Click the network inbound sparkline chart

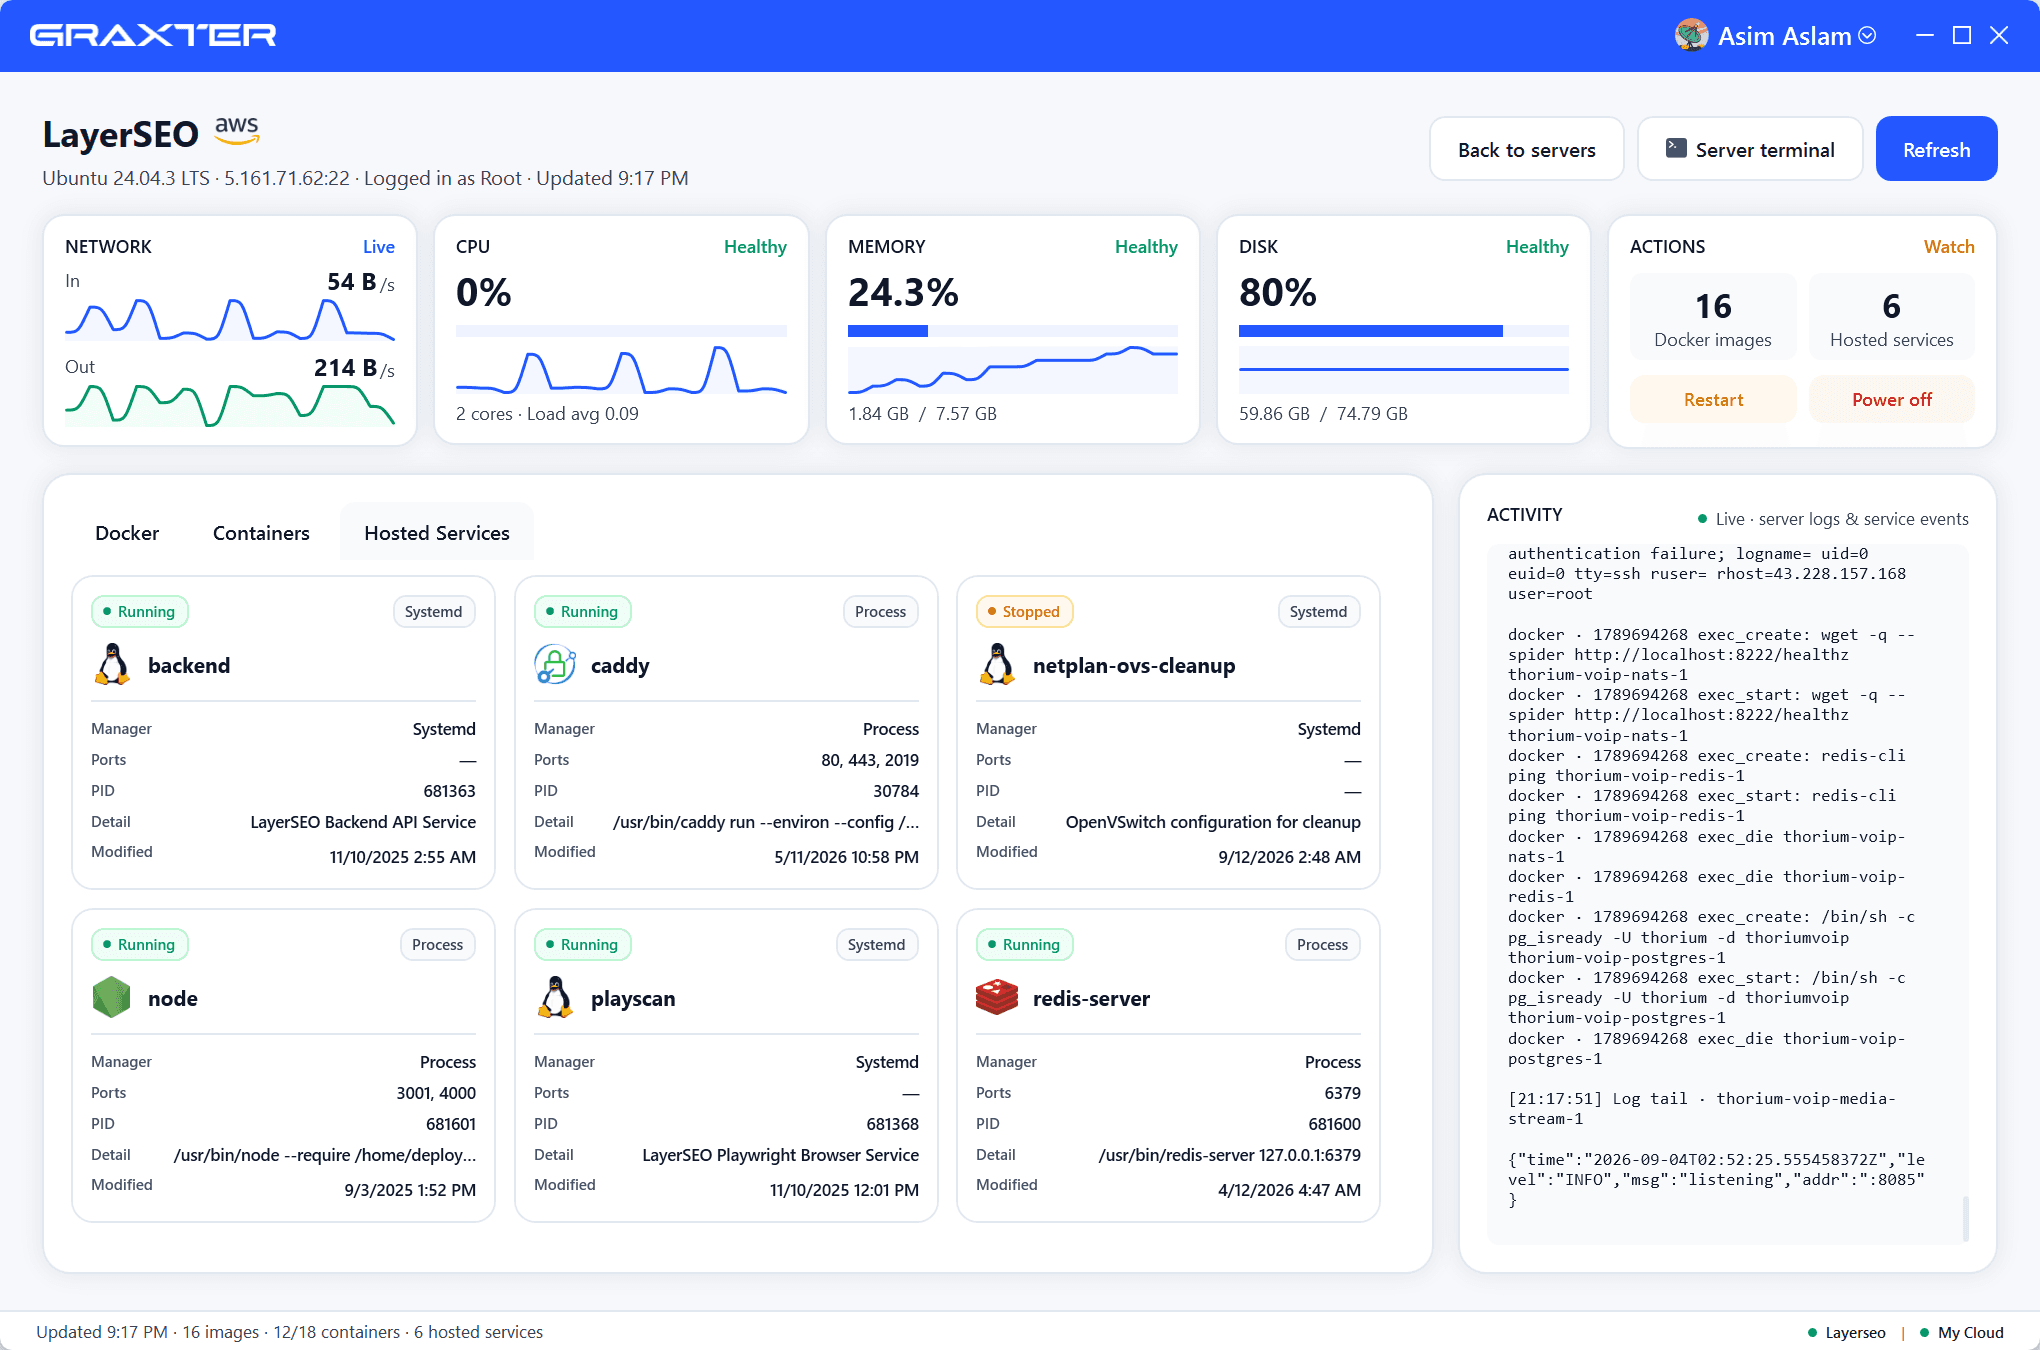(230, 319)
